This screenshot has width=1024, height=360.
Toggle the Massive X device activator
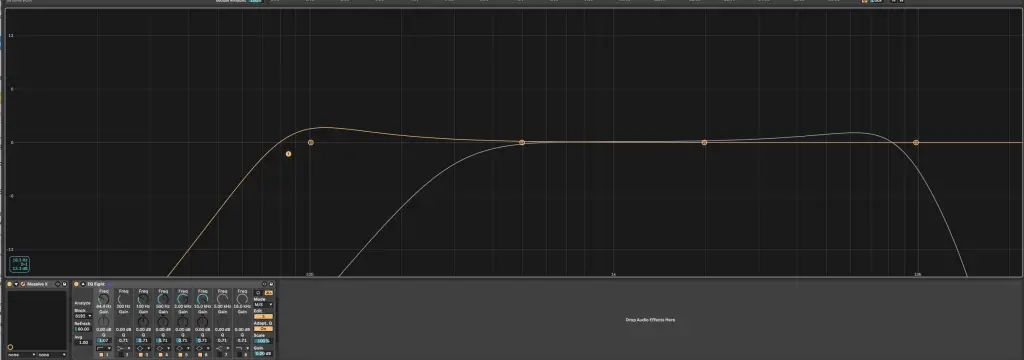pos(9,284)
